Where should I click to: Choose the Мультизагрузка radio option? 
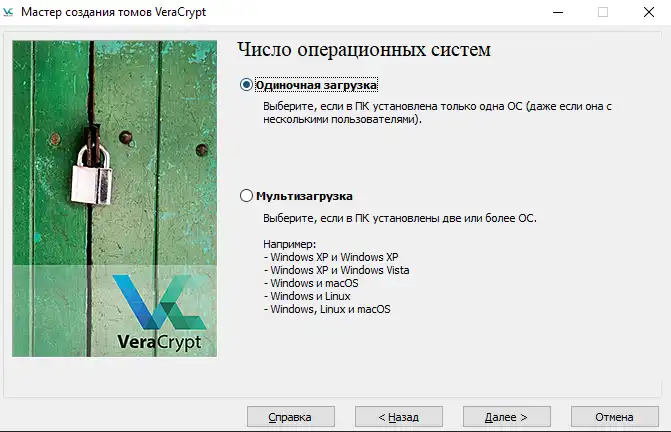[246, 196]
